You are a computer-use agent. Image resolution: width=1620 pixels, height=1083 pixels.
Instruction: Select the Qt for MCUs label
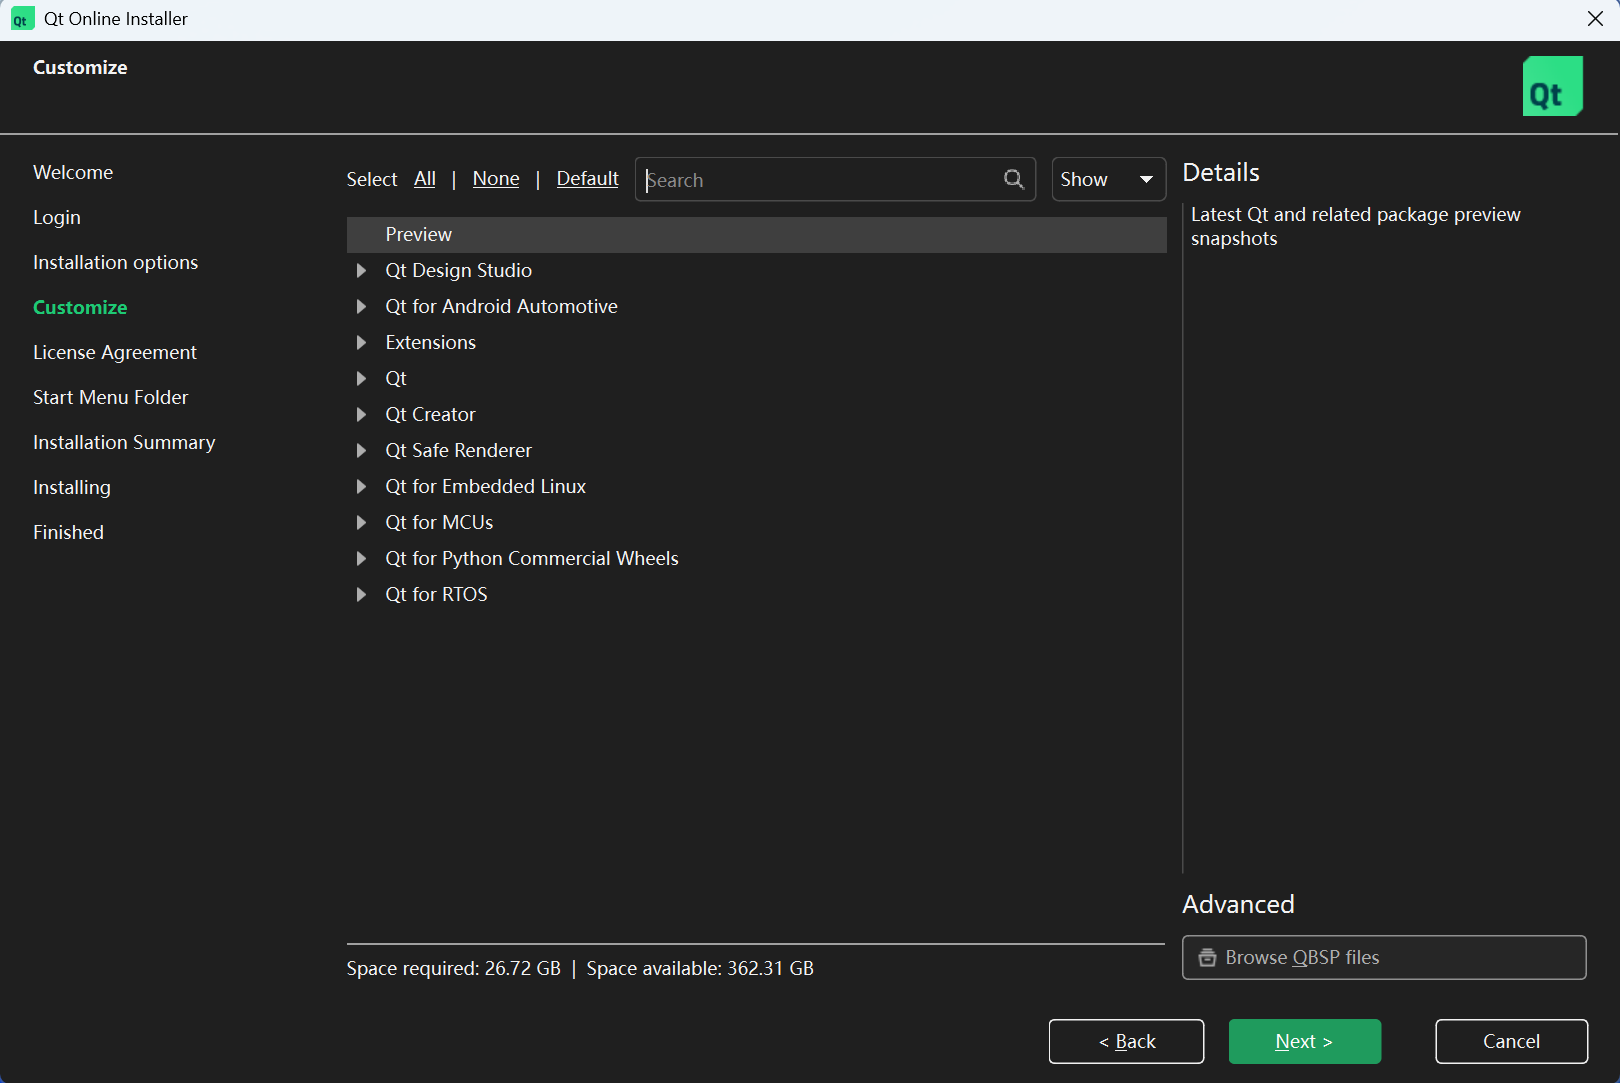pos(440,523)
